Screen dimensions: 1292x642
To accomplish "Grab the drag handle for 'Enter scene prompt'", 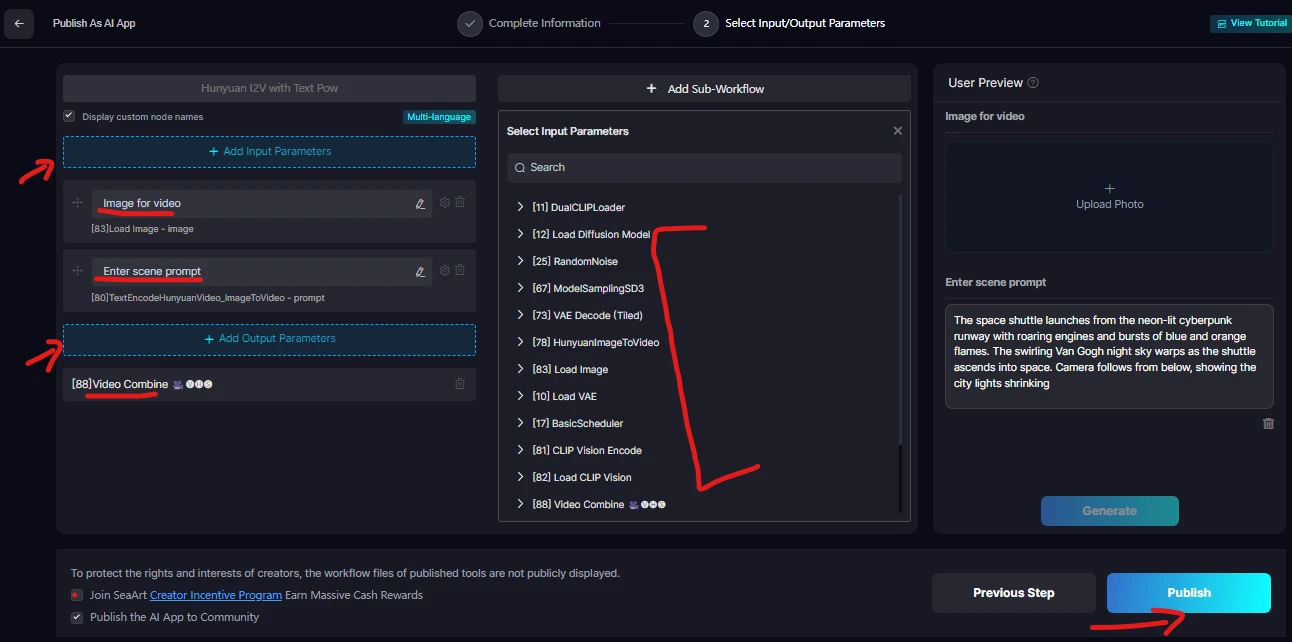I will [x=77, y=271].
